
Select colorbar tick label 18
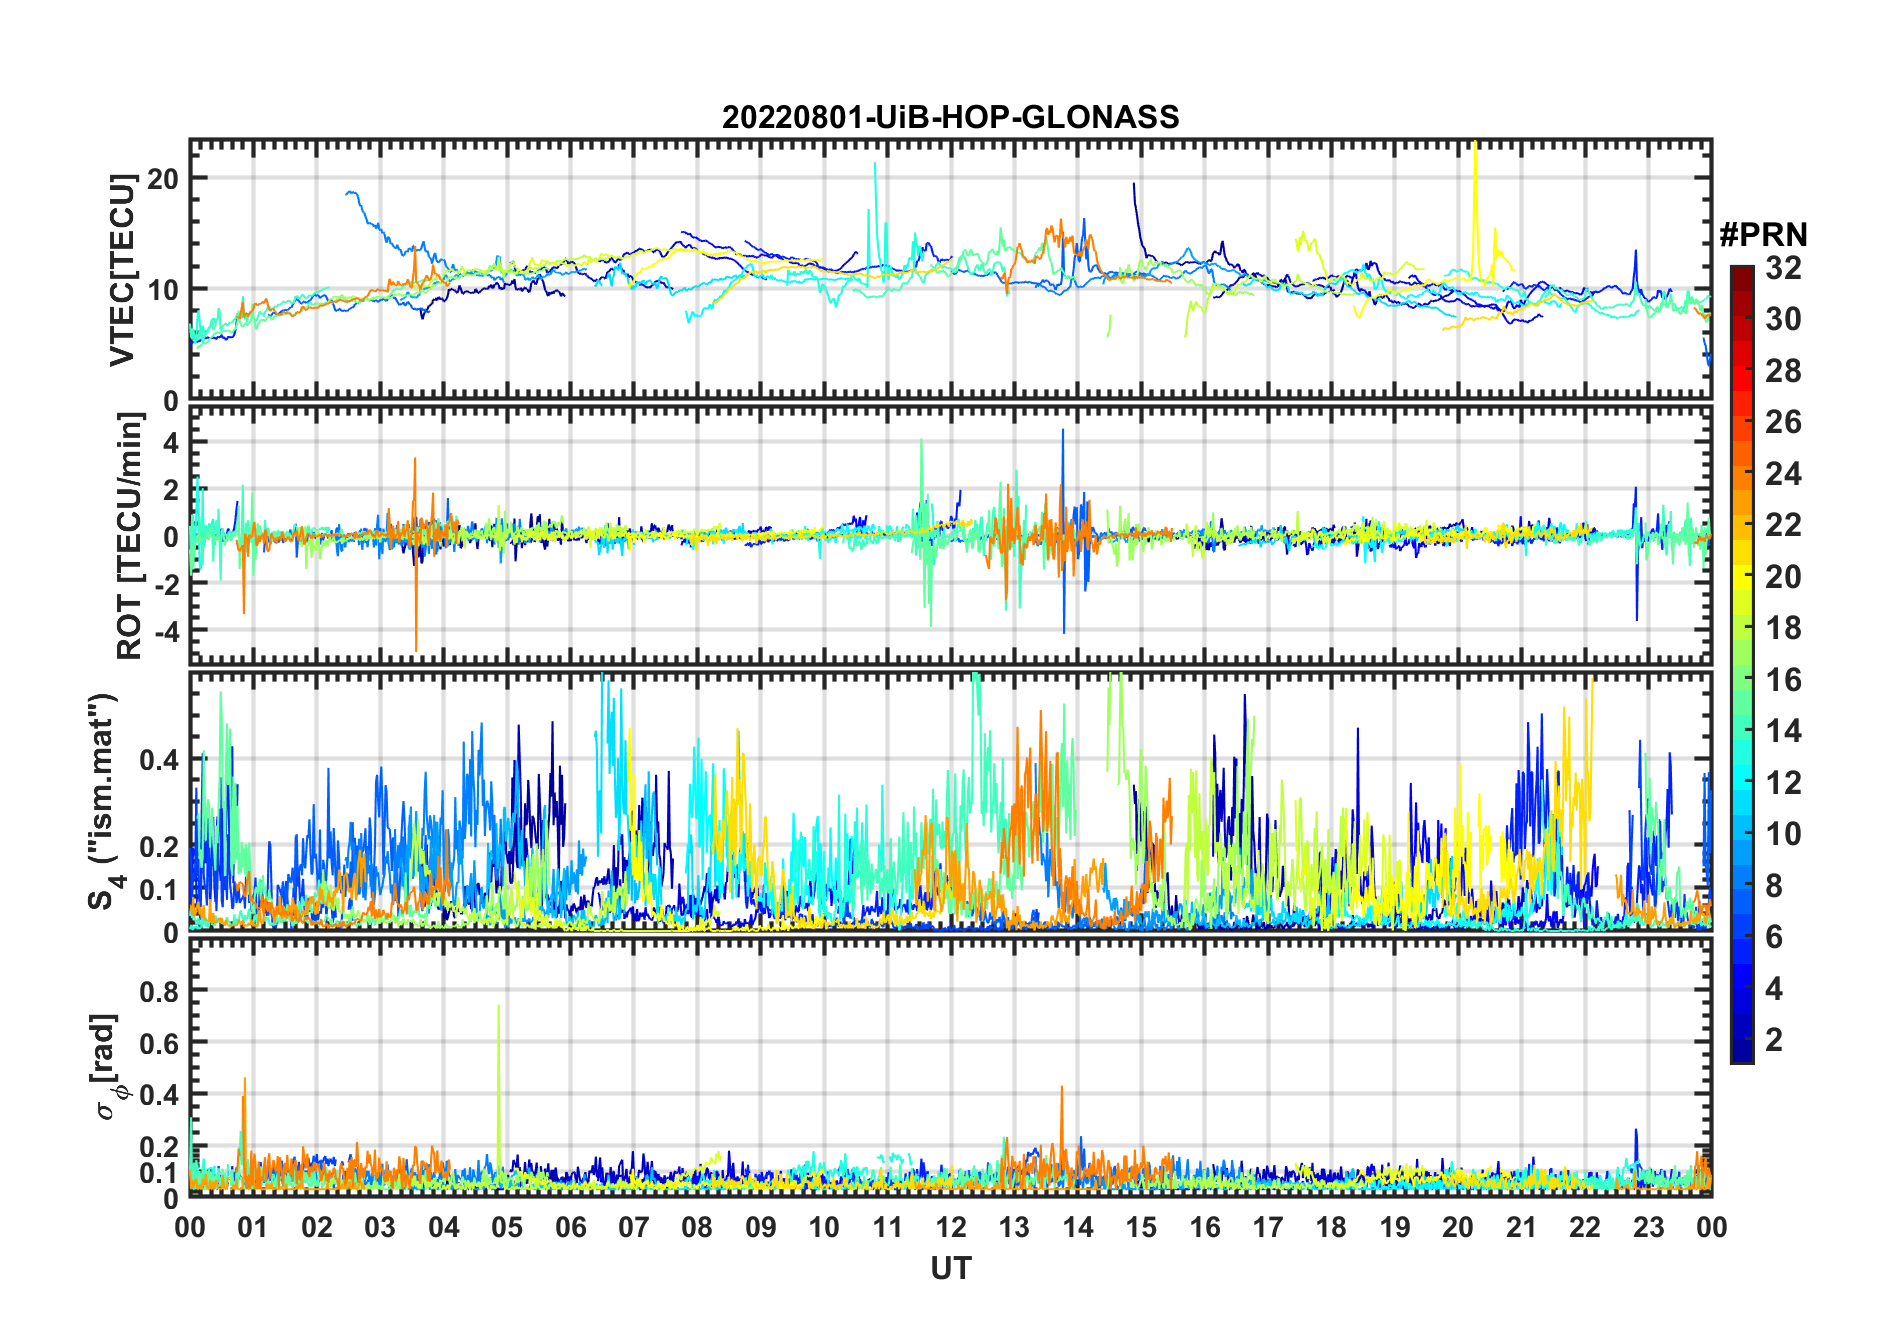pyautogui.click(x=1783, y=628)
